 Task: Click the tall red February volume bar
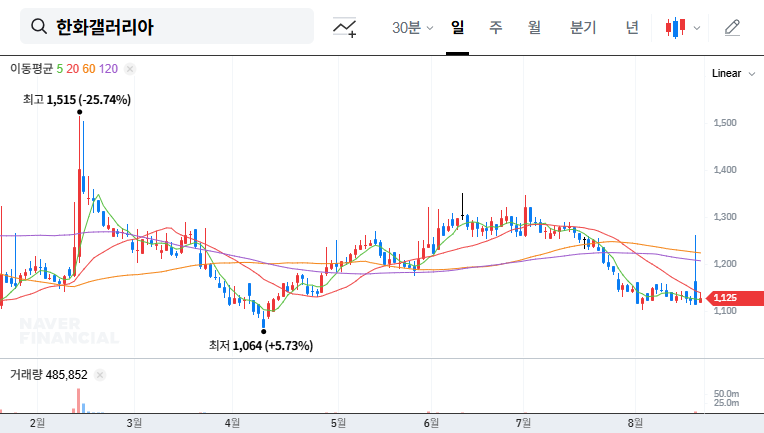point(78,400)
